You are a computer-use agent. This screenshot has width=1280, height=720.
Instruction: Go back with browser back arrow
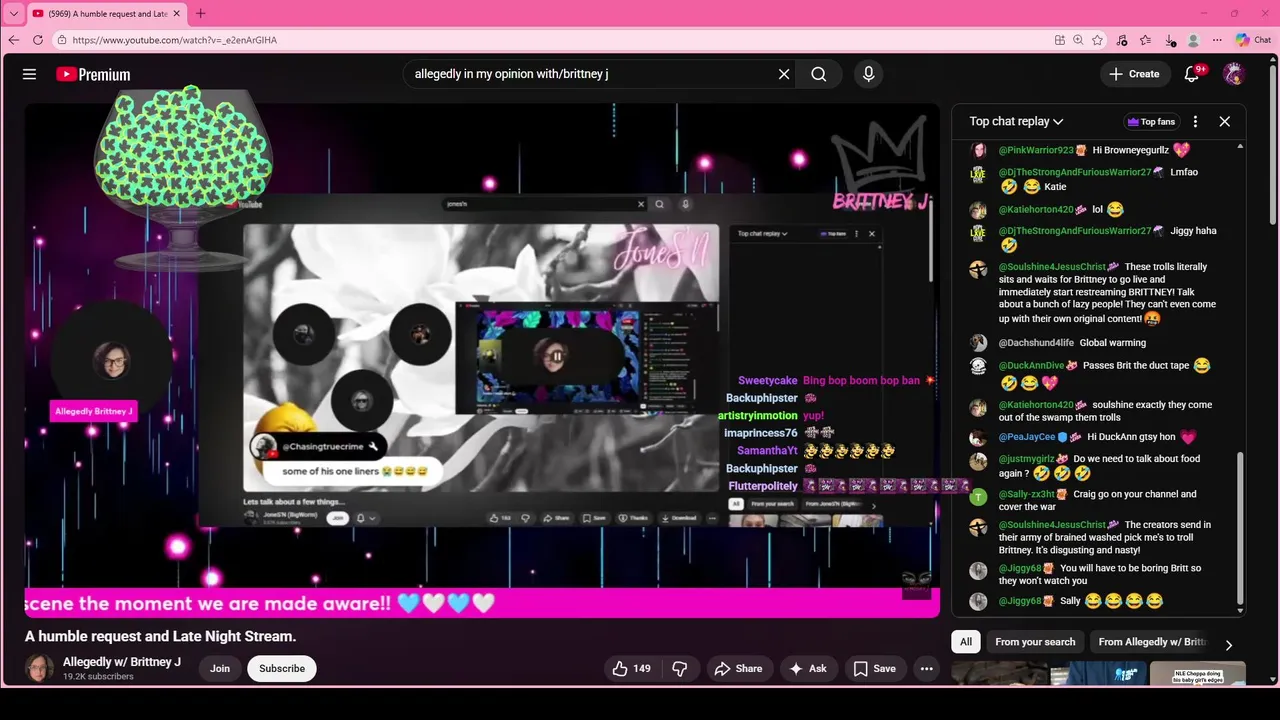coord(13,40)
